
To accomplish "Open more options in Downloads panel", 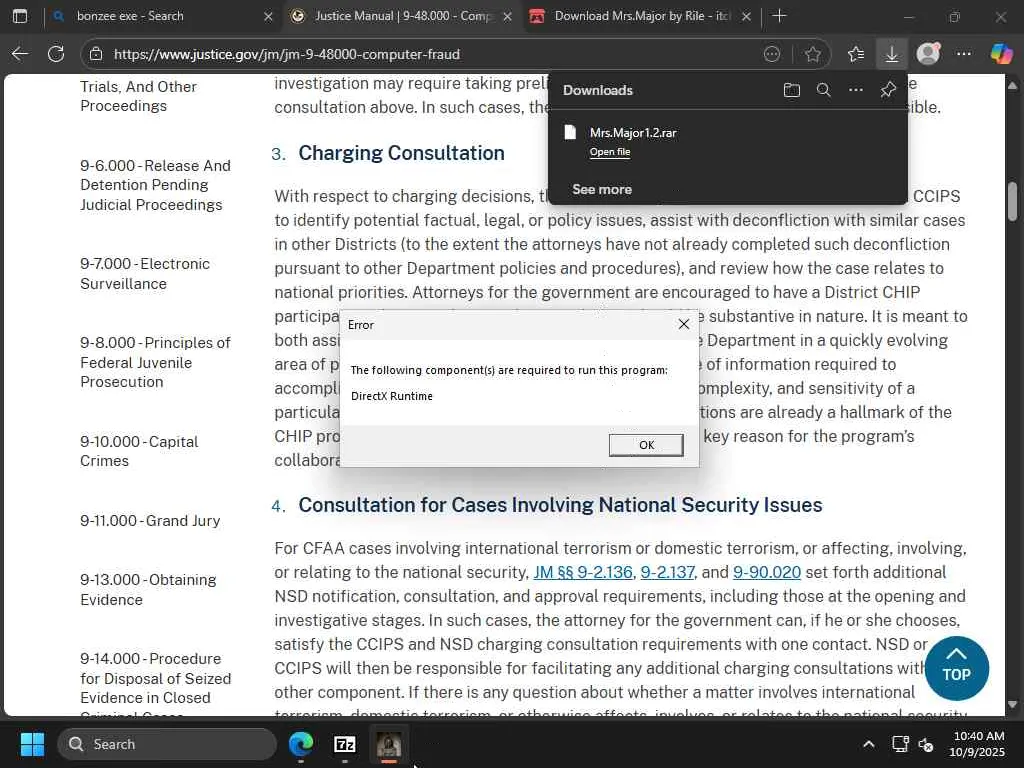I will (x=856, y=90).
